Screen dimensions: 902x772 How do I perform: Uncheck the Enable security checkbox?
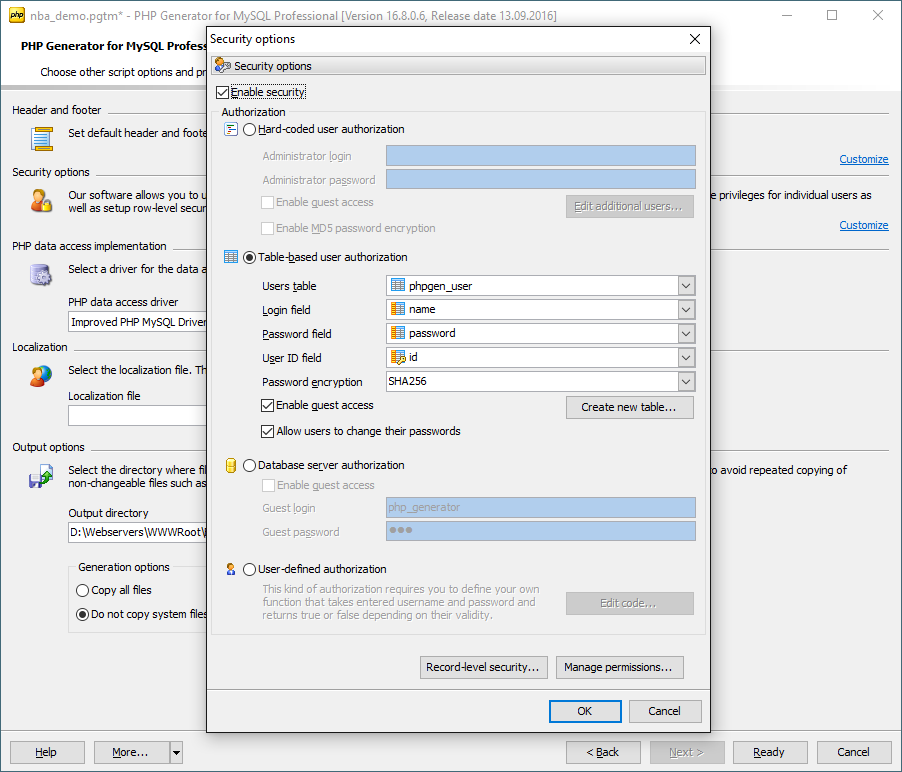[223, 92]
